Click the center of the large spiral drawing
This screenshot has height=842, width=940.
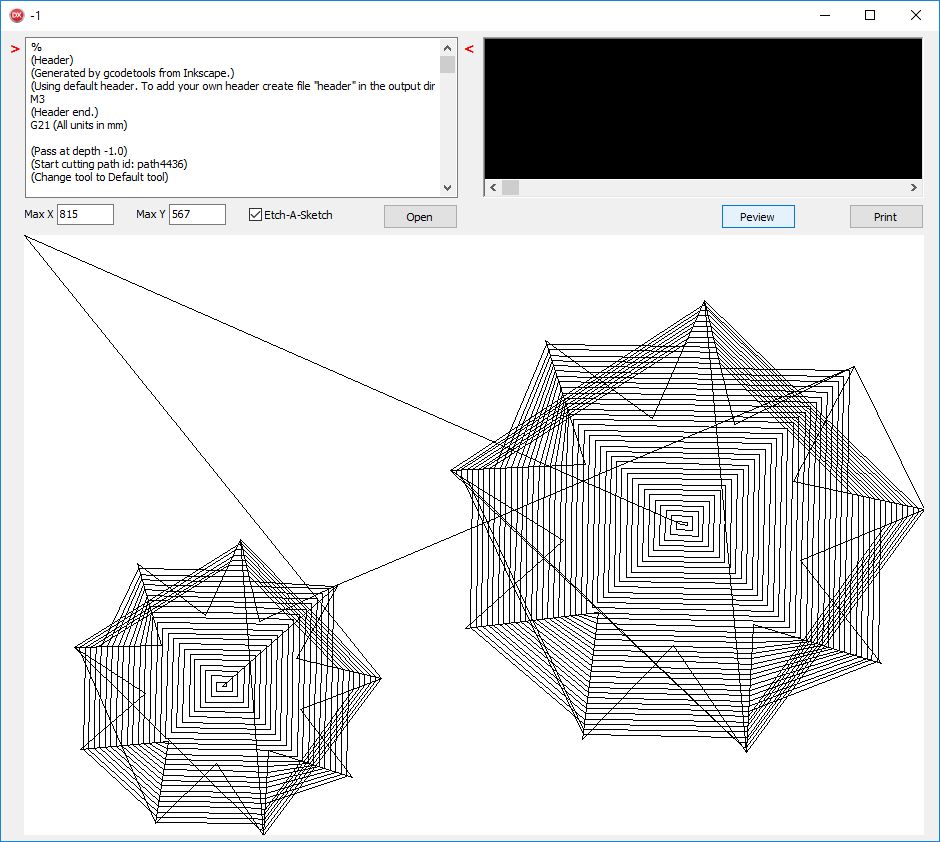point(683,523)
